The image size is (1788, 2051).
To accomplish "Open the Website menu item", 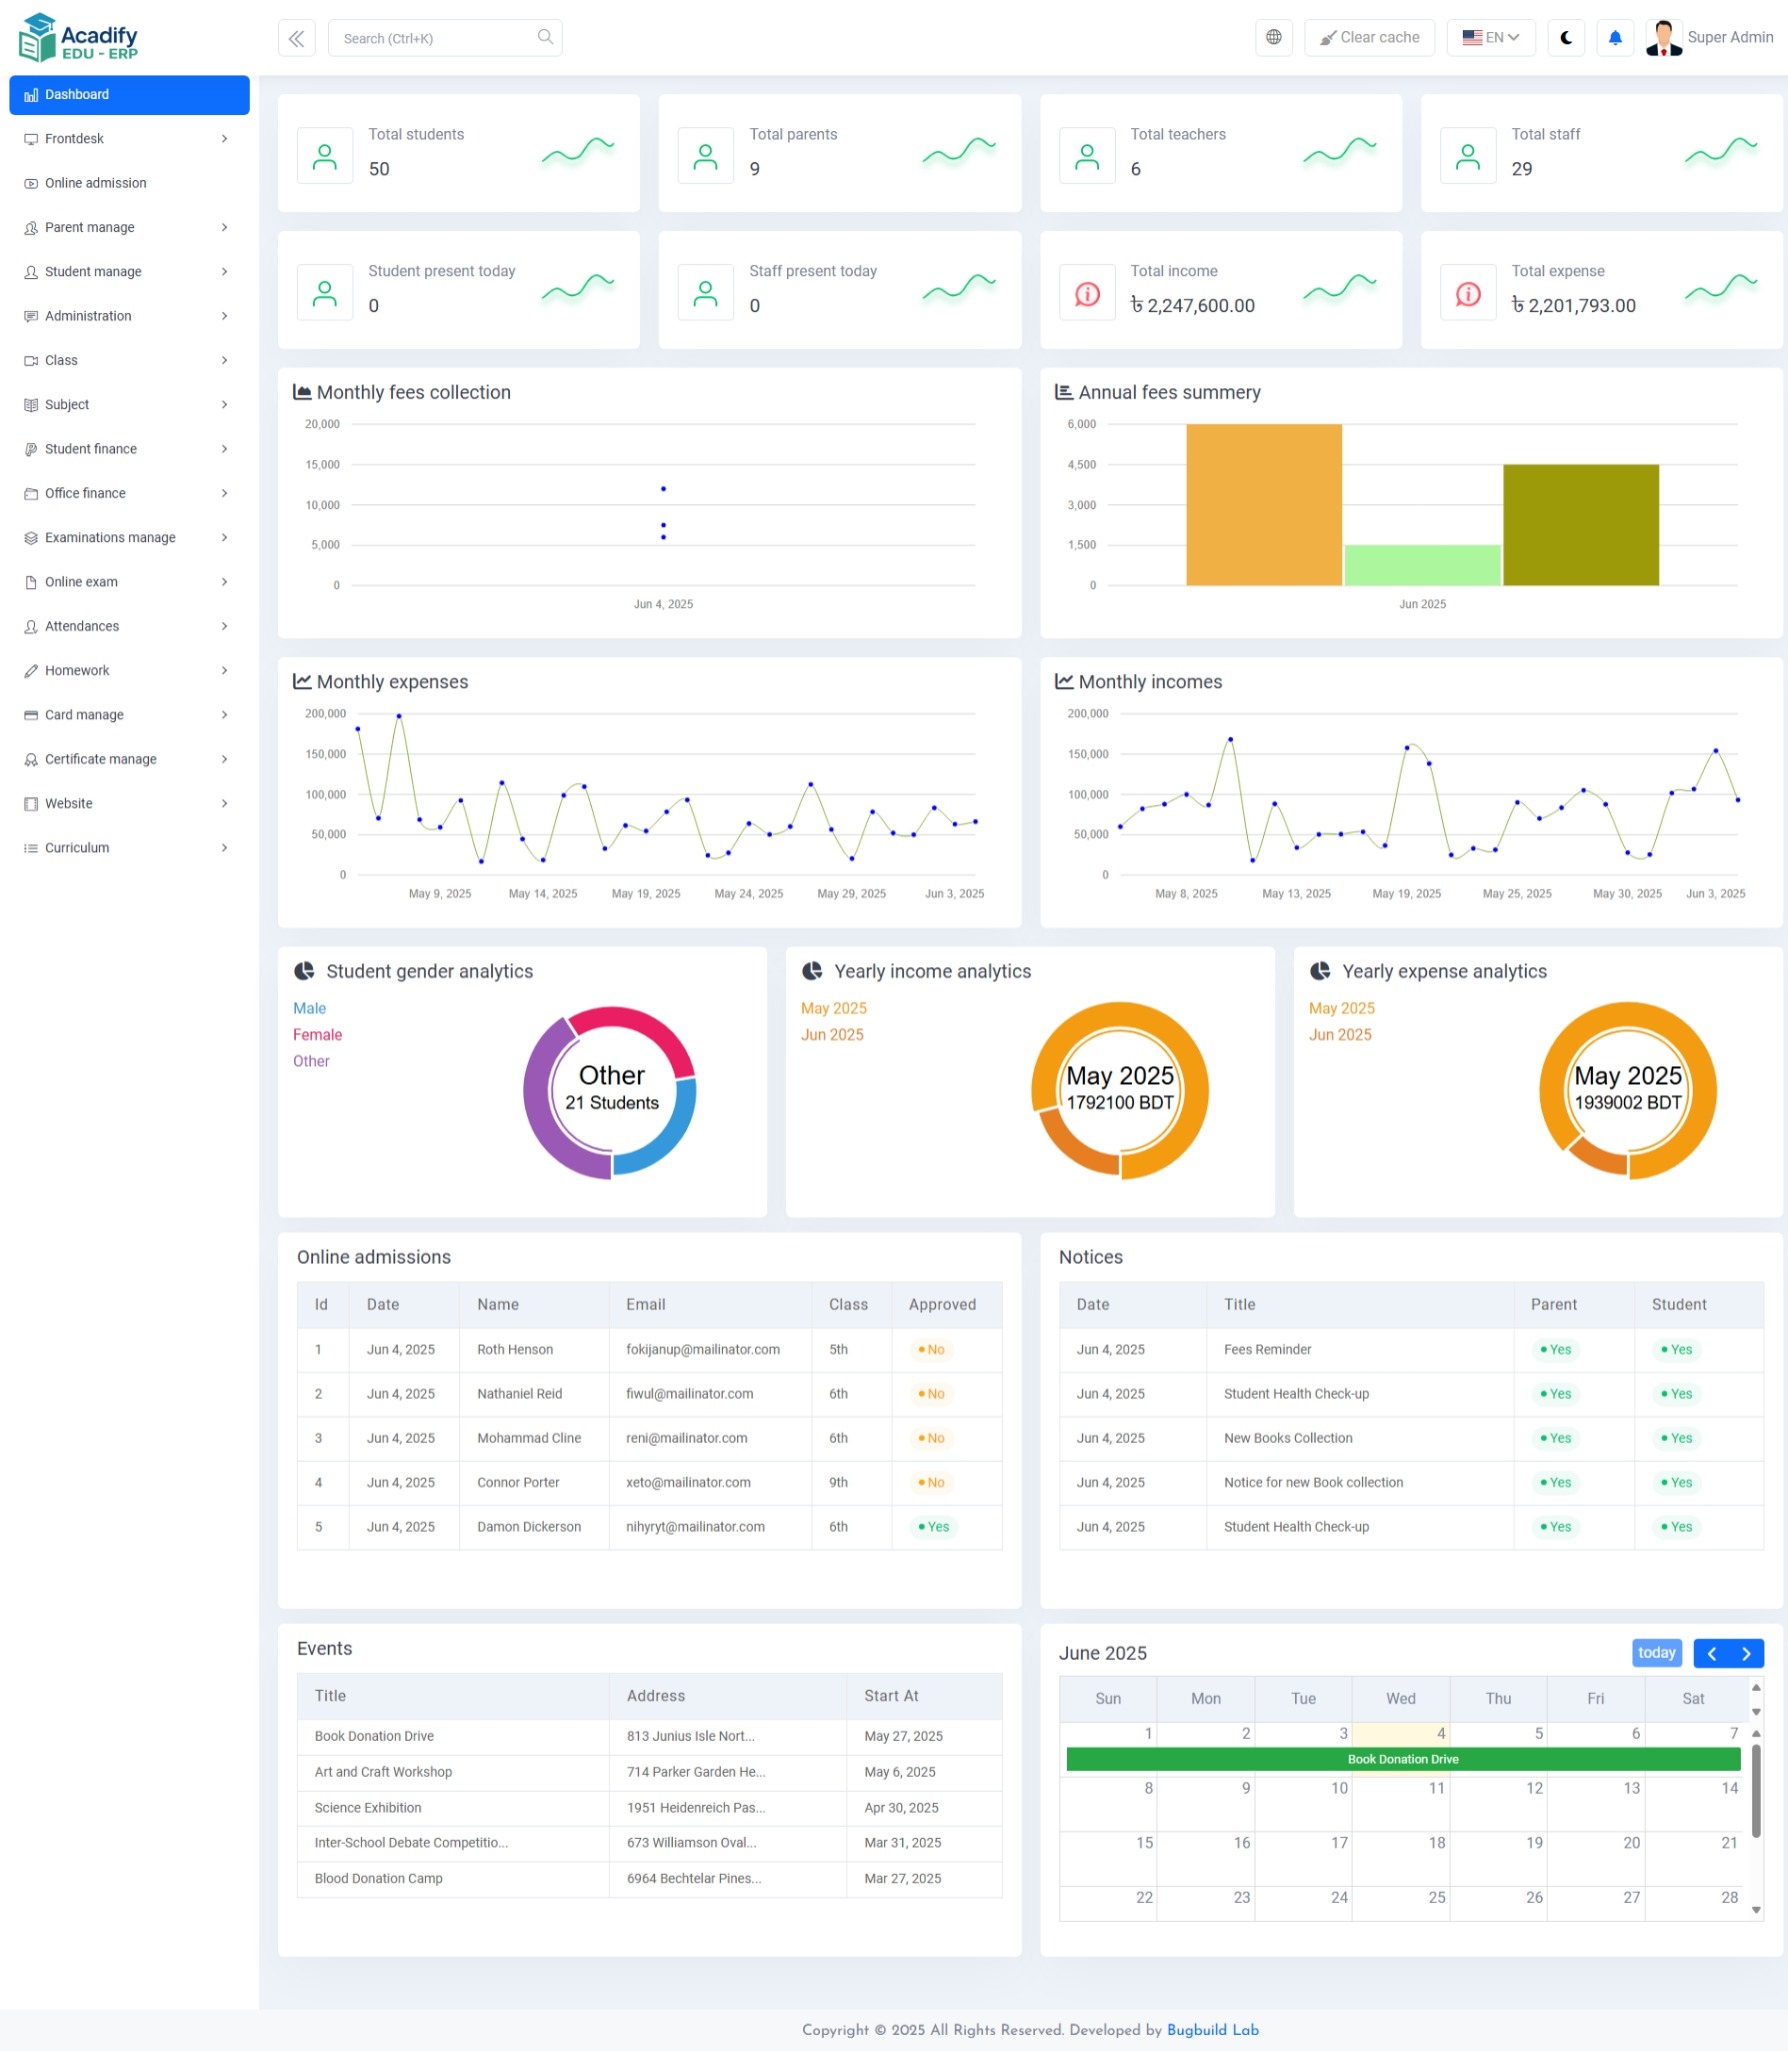I will (68, 803).
